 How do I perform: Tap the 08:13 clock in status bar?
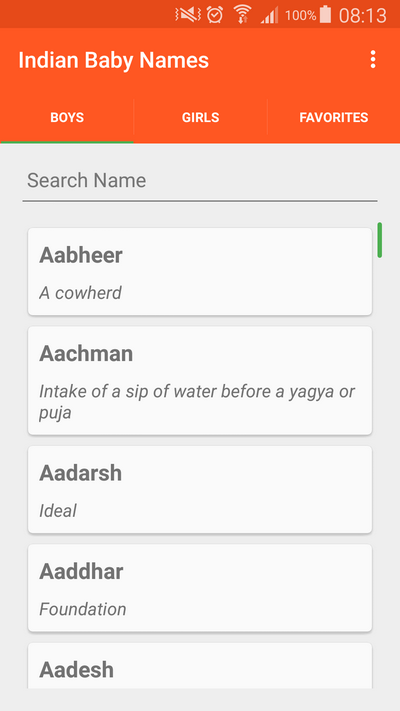point(363,15)
